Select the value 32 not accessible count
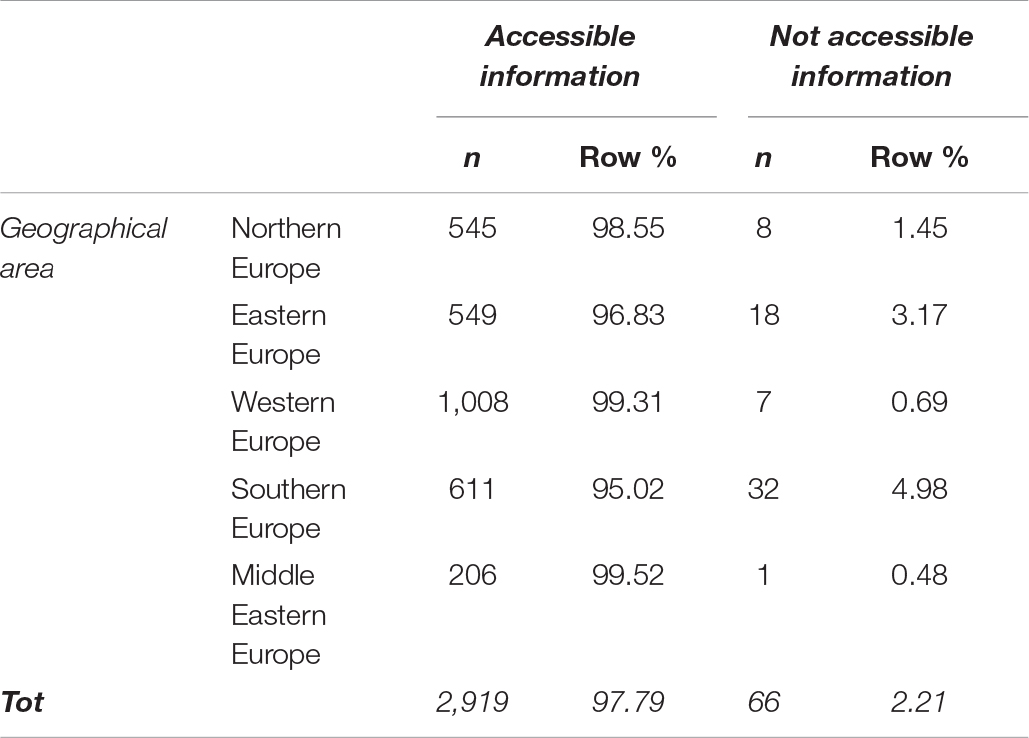The width and height of the screenshot is (1029, 738). click(x=763, y=489)
